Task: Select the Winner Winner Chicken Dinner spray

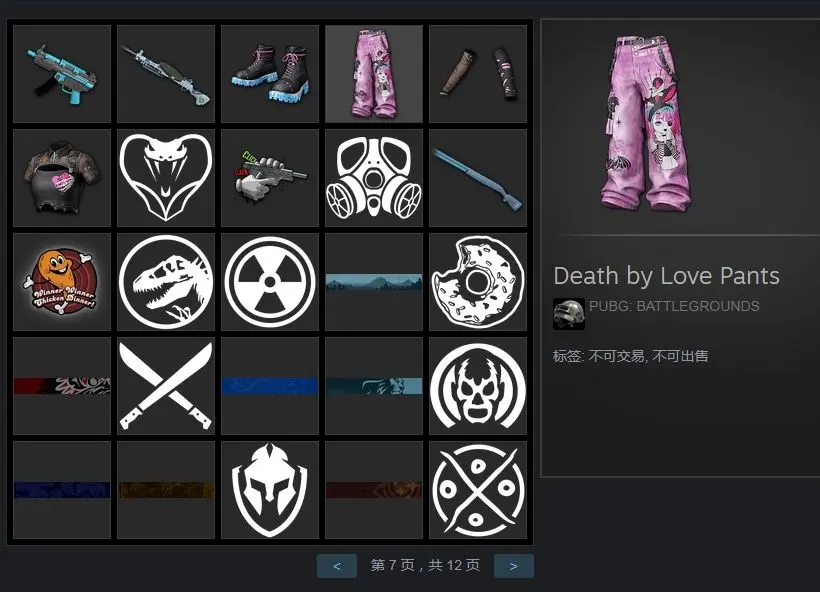Action: [62, 282]
